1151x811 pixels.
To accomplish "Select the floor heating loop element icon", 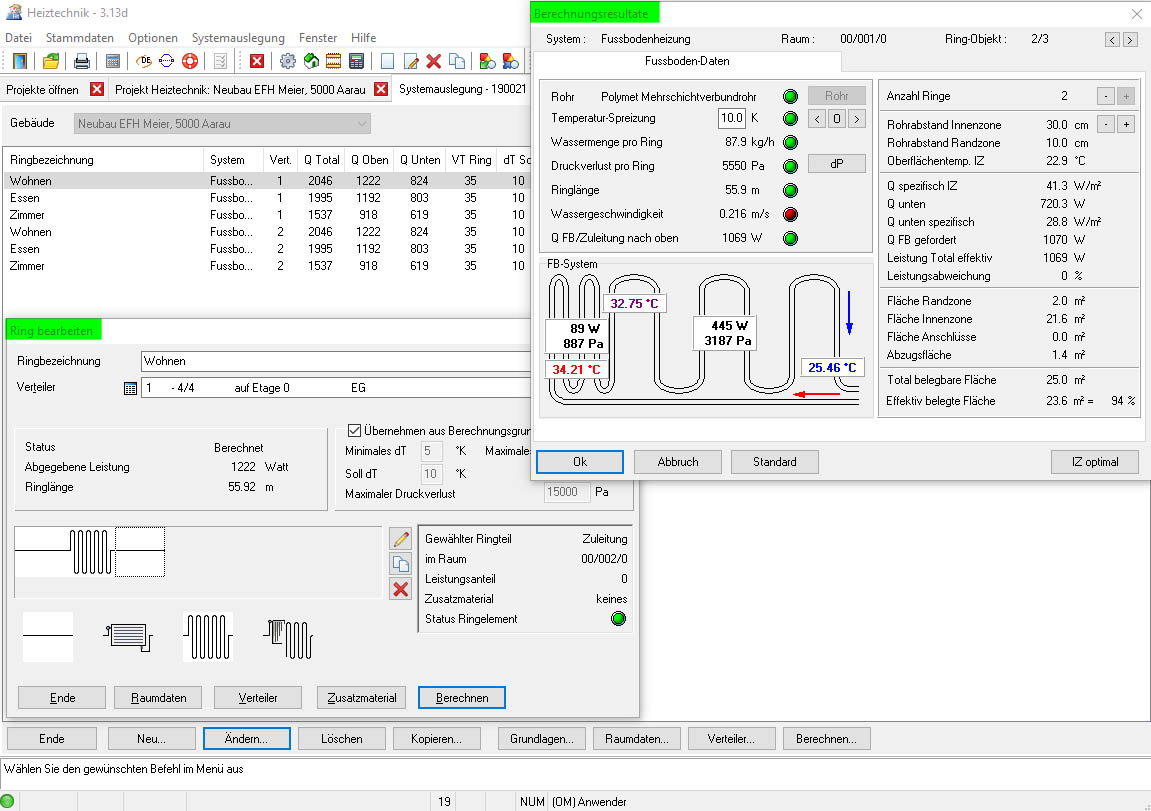I will click(x=208, y=636).
